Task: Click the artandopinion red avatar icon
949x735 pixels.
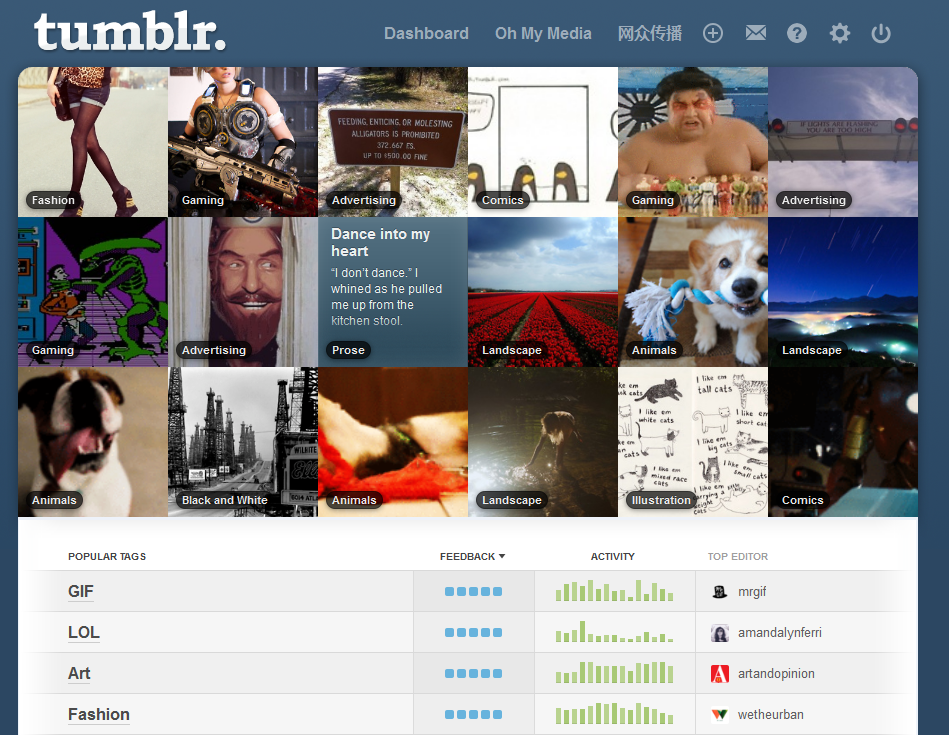Action: [720, 673]
